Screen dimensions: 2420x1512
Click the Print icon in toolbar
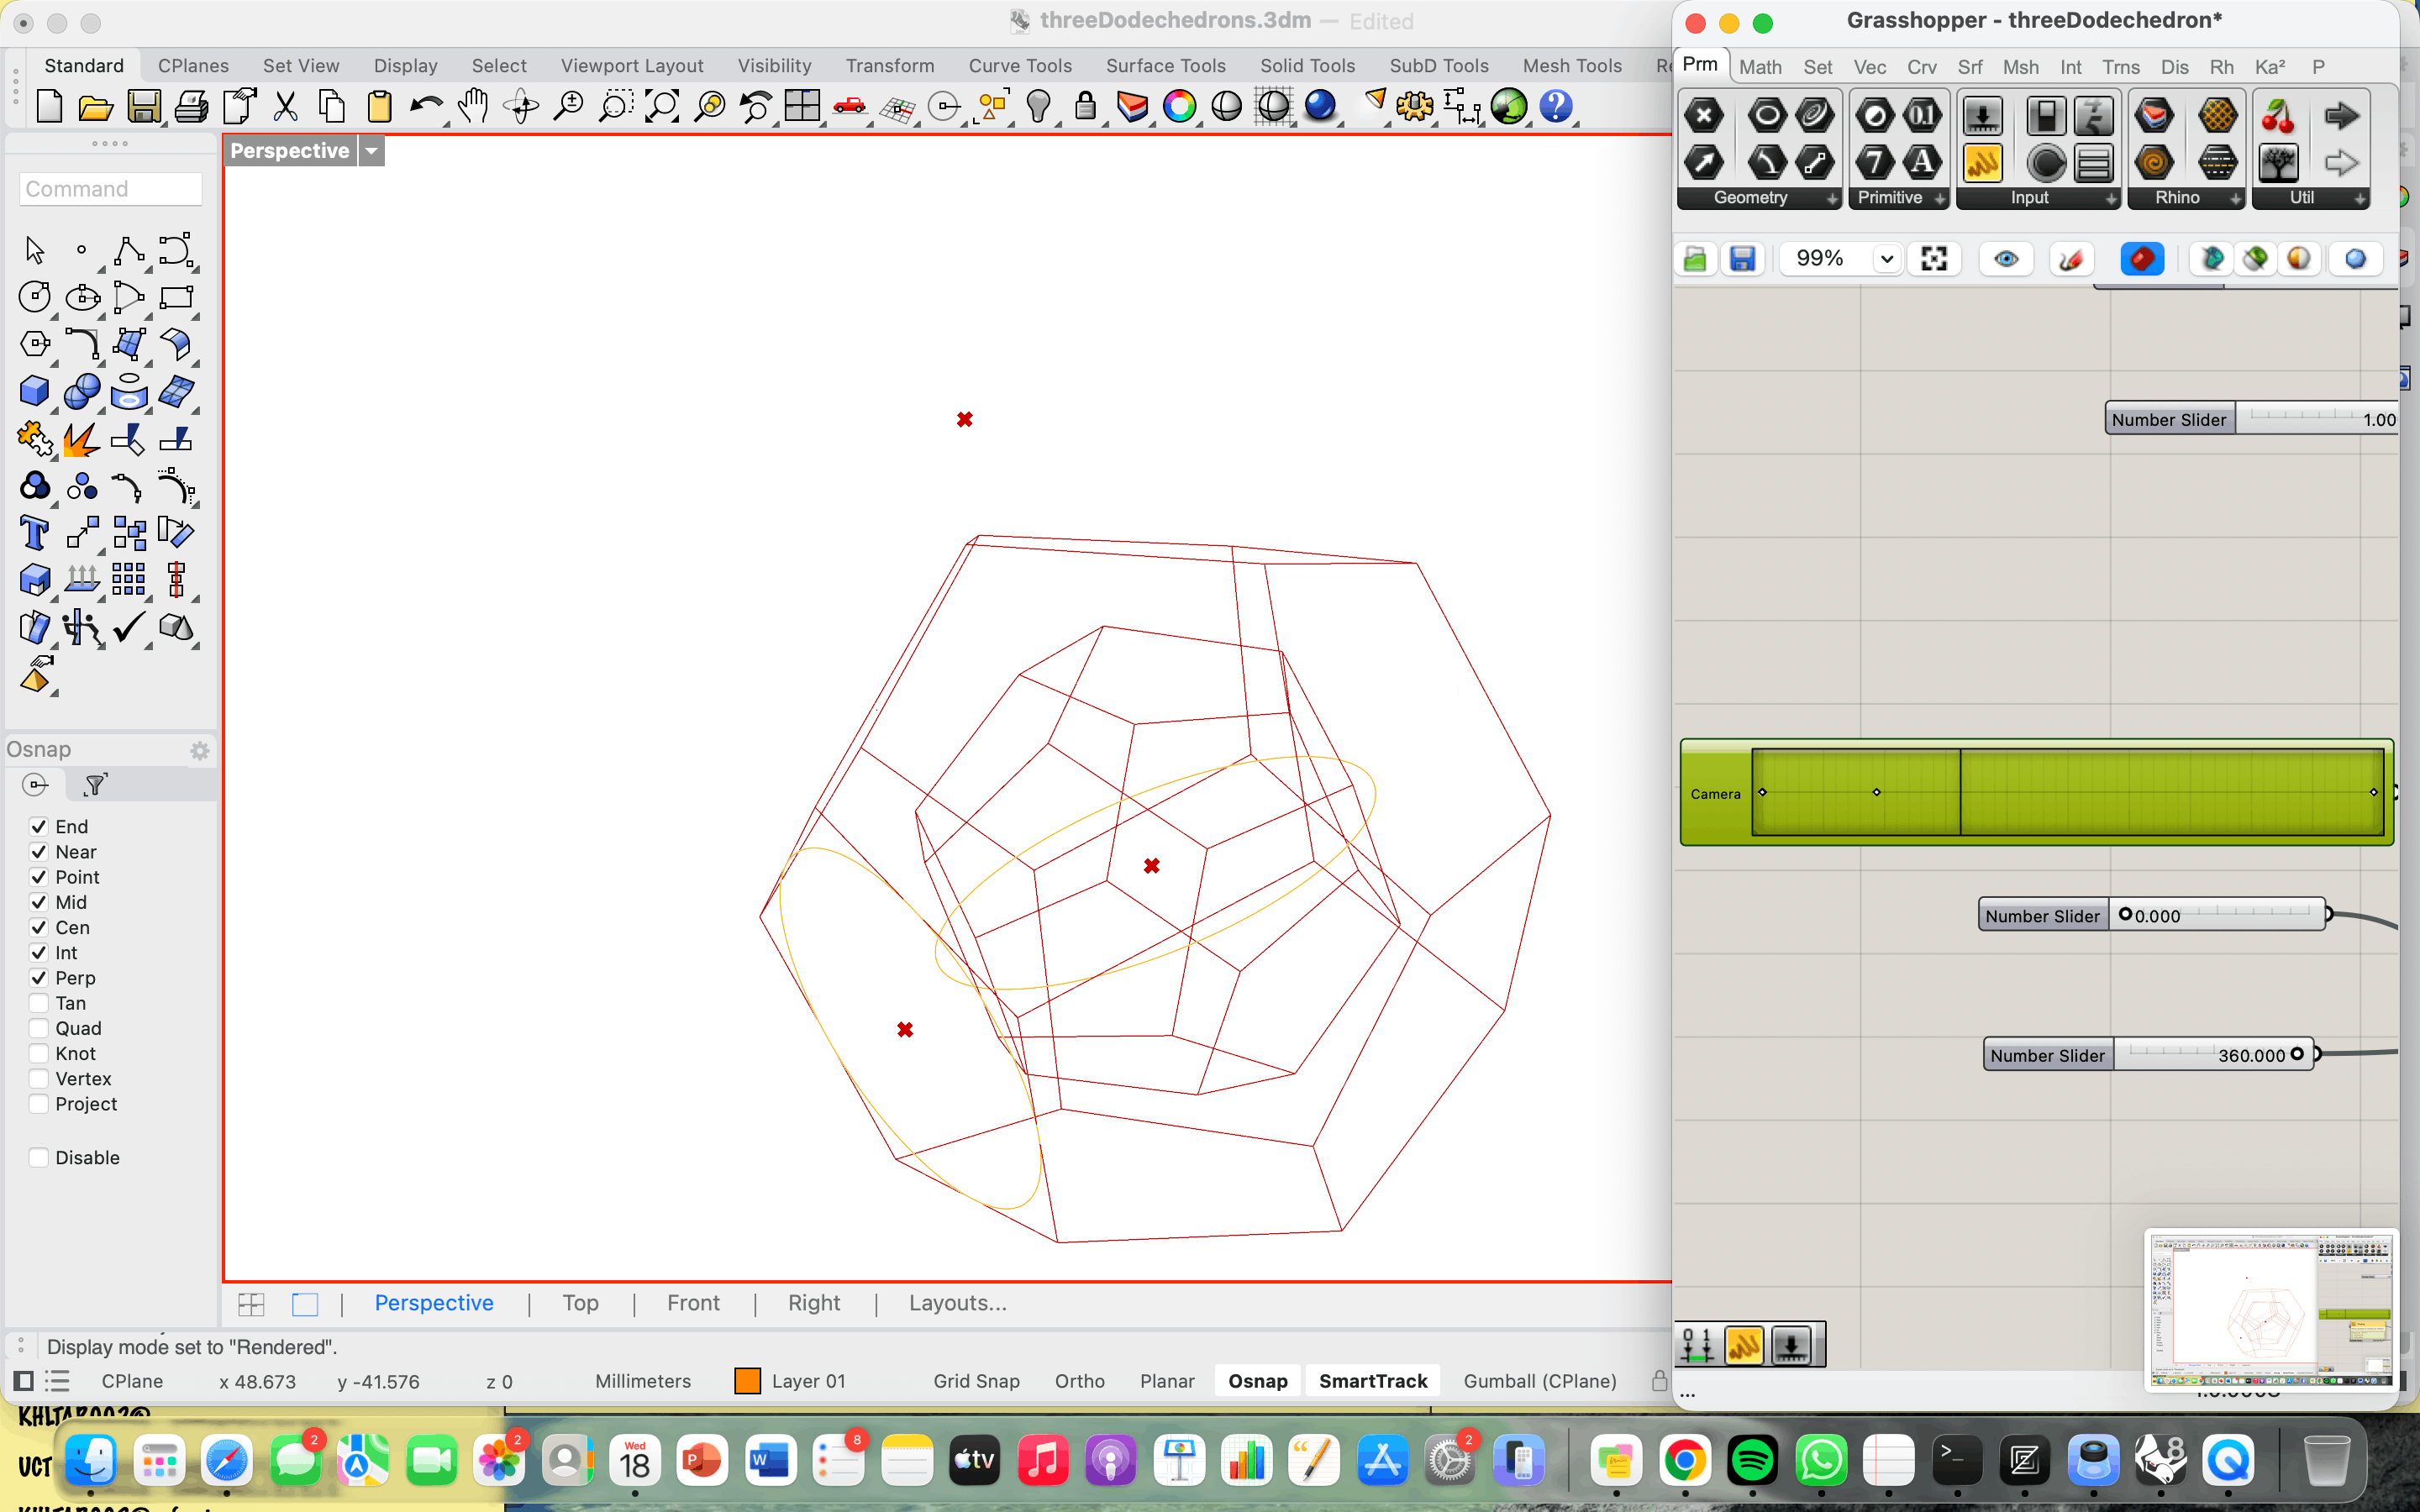point(191,106)
